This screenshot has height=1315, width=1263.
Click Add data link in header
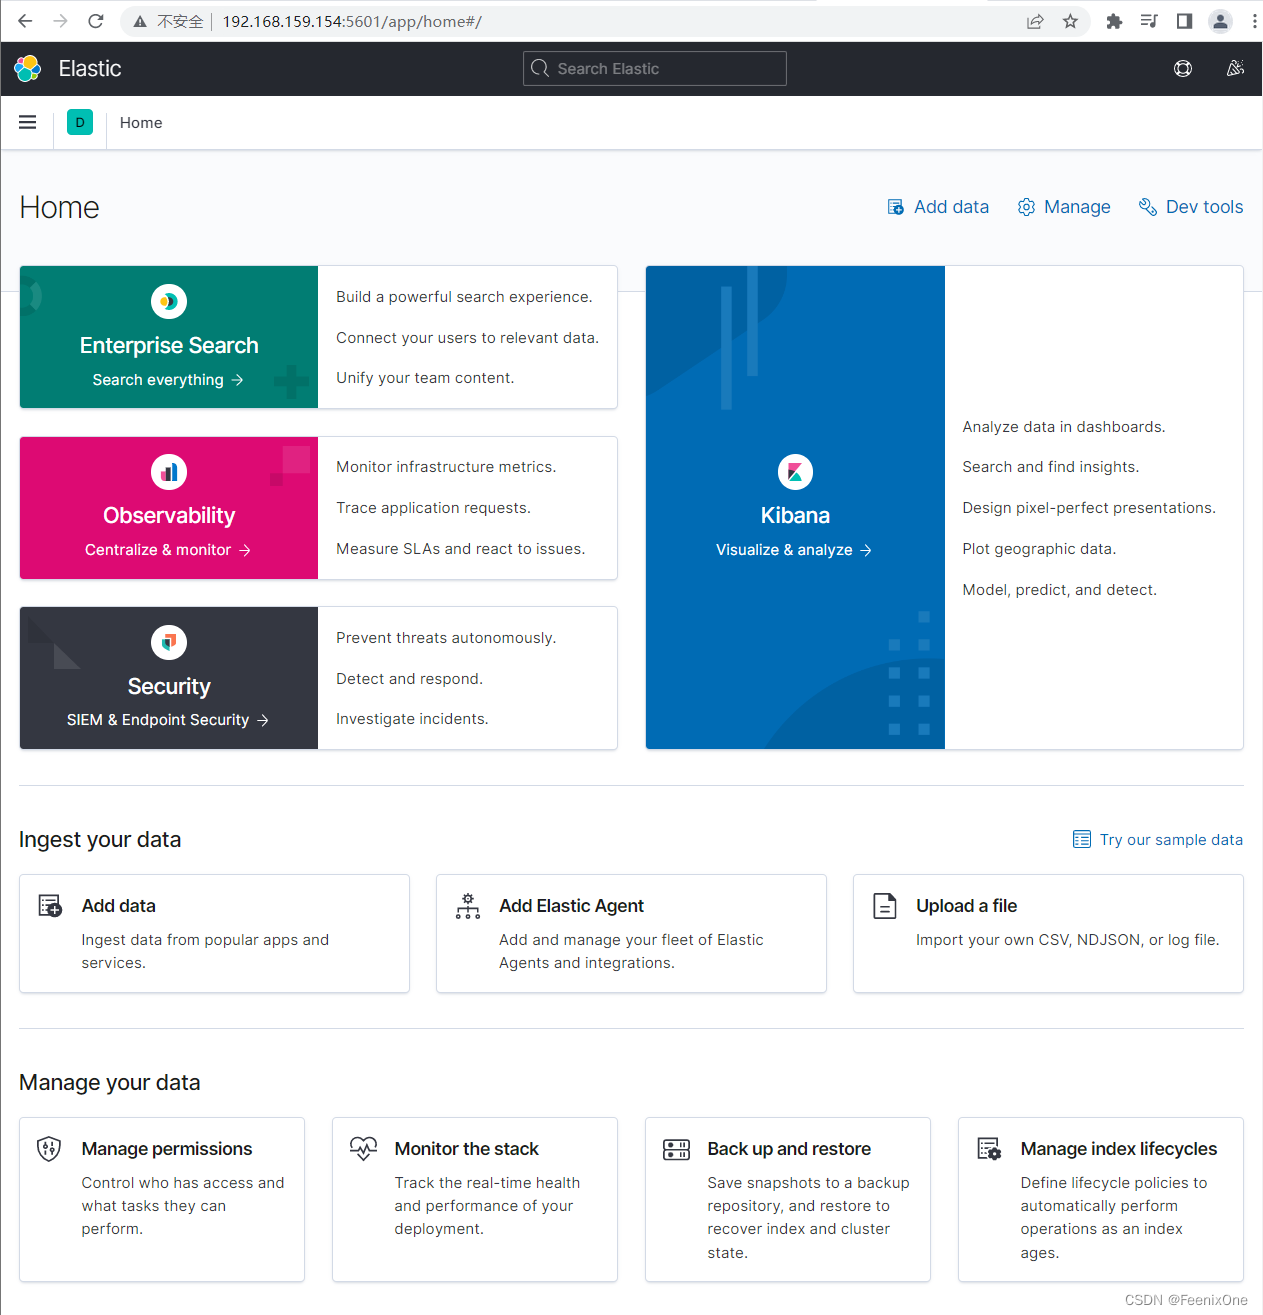pyautogui.click(x=938, y=207)
